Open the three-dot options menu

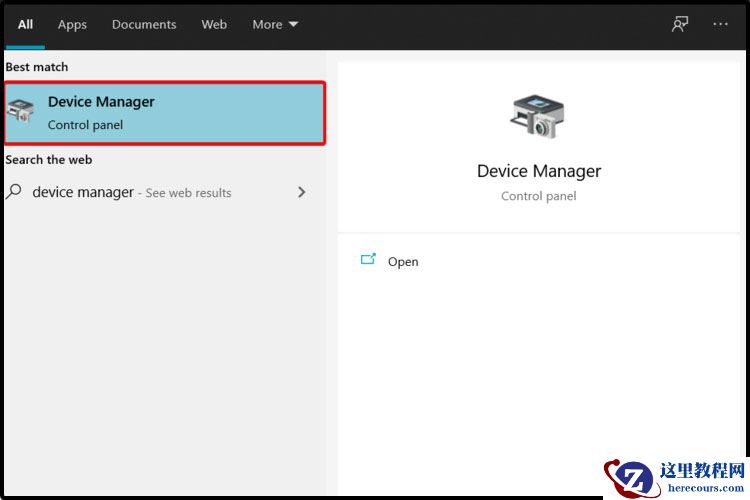coord(720,24)
